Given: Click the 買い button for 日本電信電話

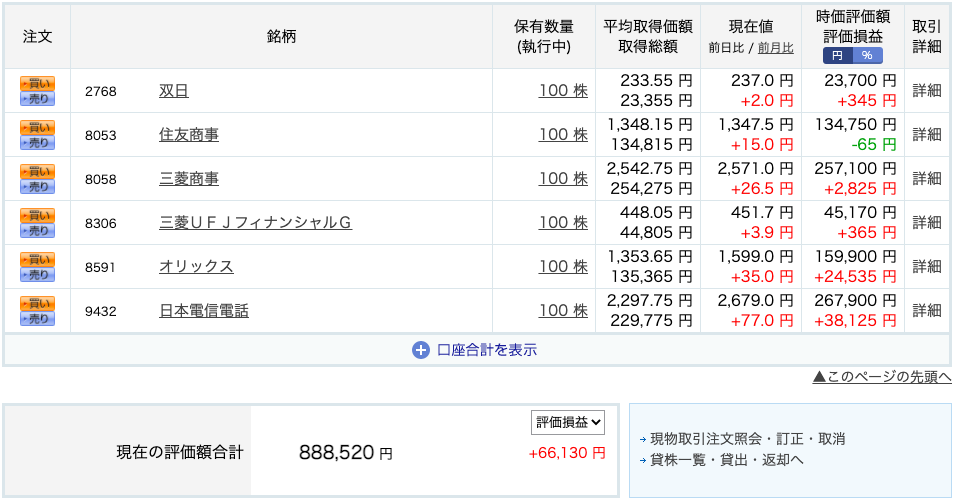Looking at the screenshot, I should (x=38, y=303).
